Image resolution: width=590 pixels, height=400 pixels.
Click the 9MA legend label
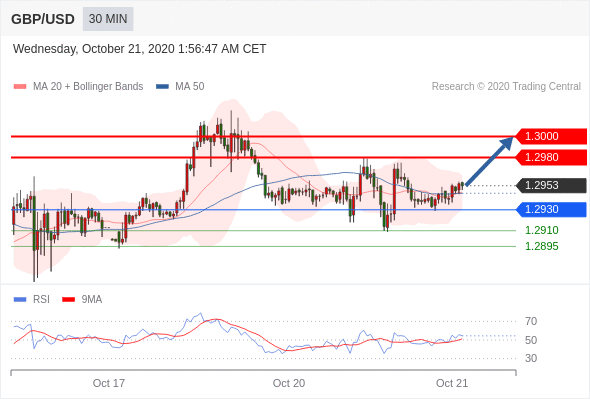point(92,300)
